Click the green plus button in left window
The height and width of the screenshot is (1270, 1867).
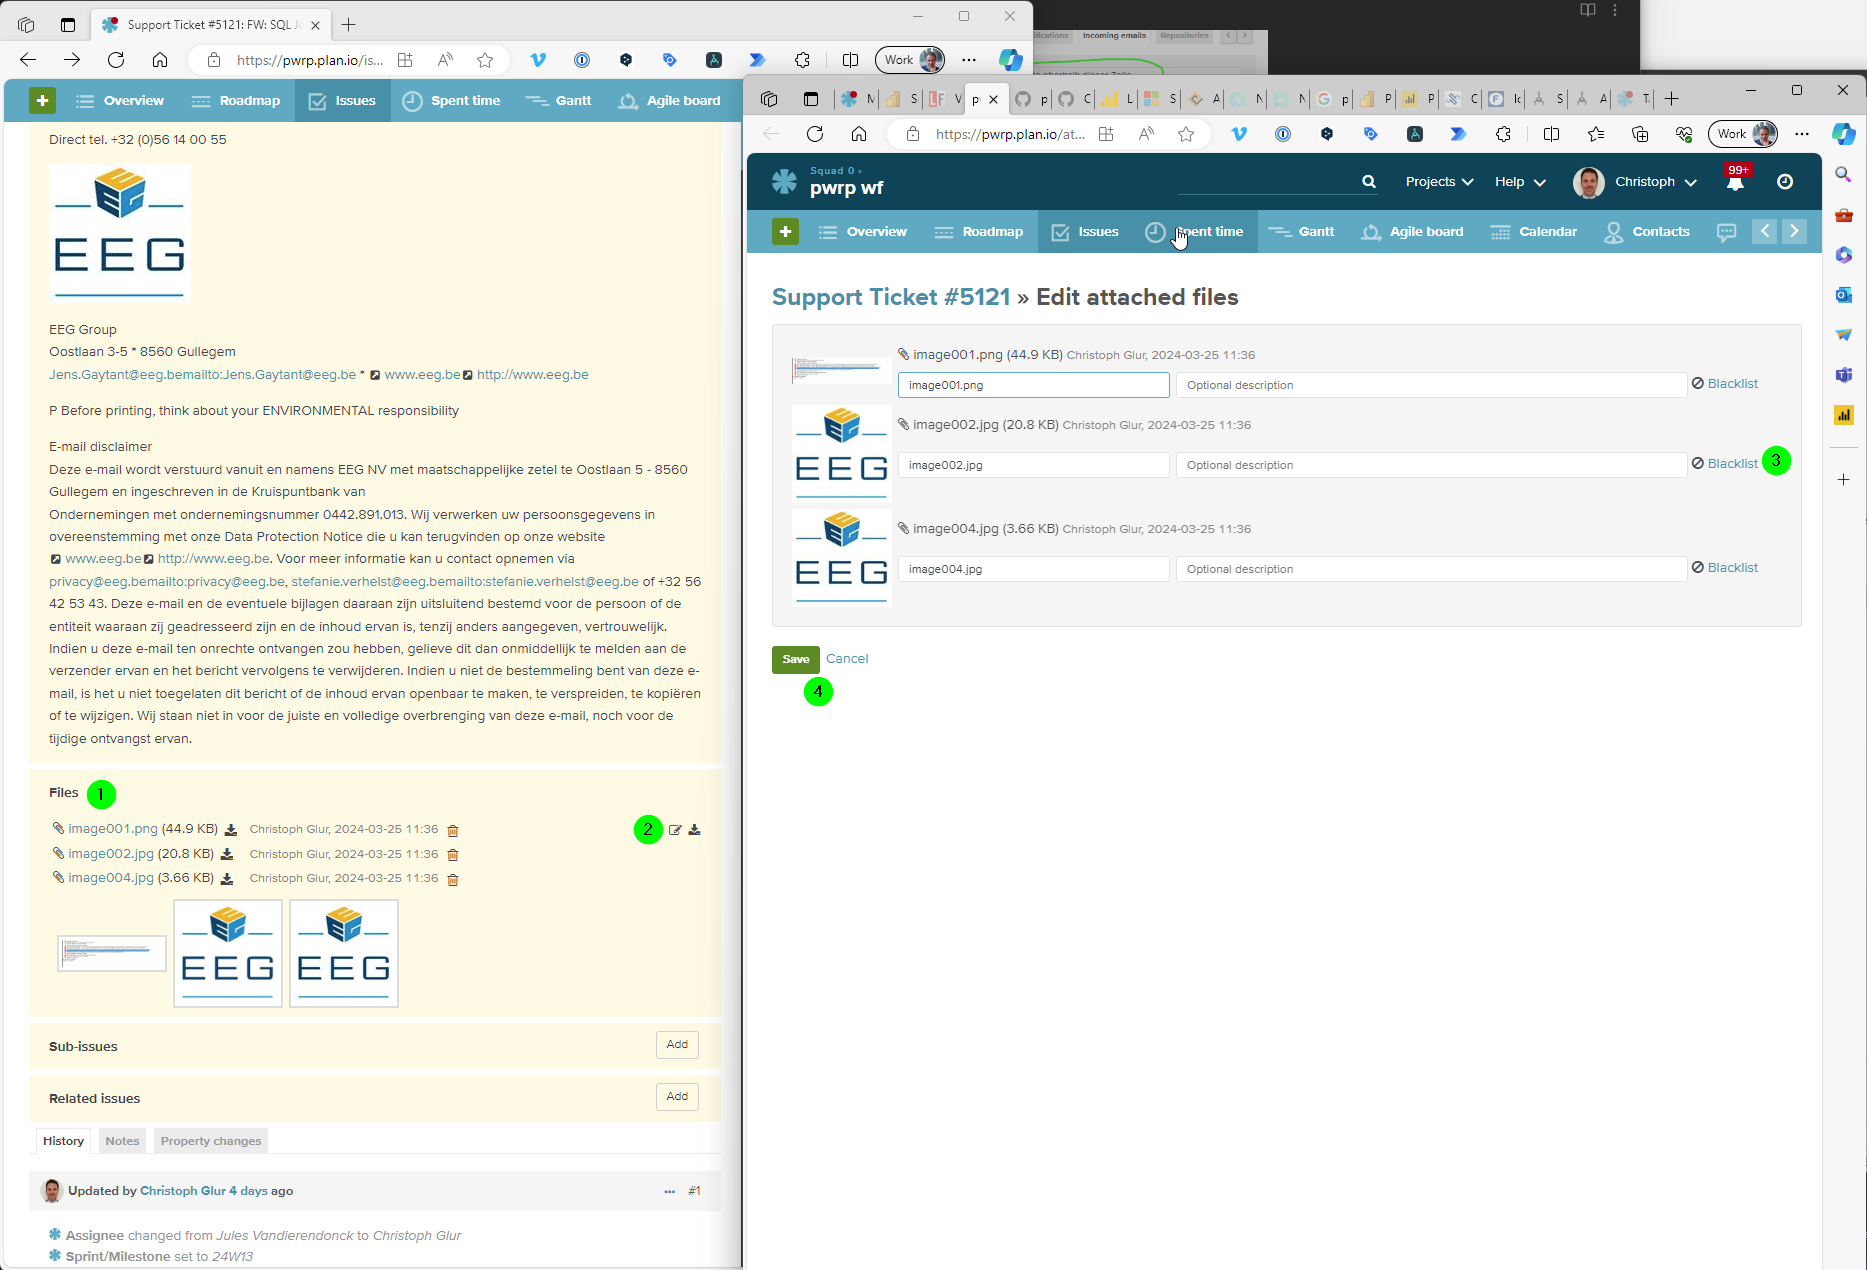coord(42,100)
